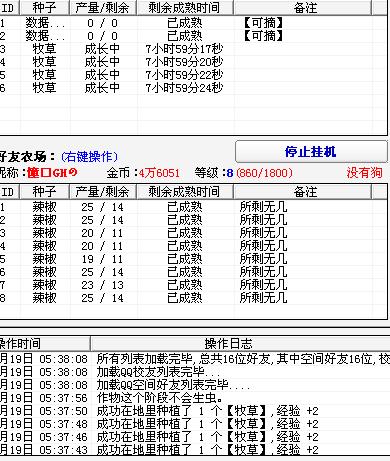Select friend farm row ID 8 辣椒
This screenshot has width=390, height=461.
[x=193, y=298]
